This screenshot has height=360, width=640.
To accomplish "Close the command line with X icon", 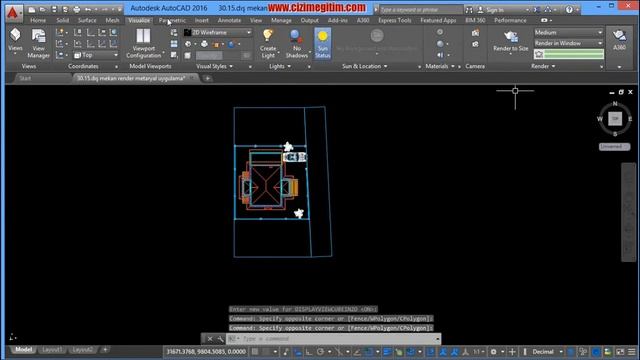I will (x=209, y=339).
